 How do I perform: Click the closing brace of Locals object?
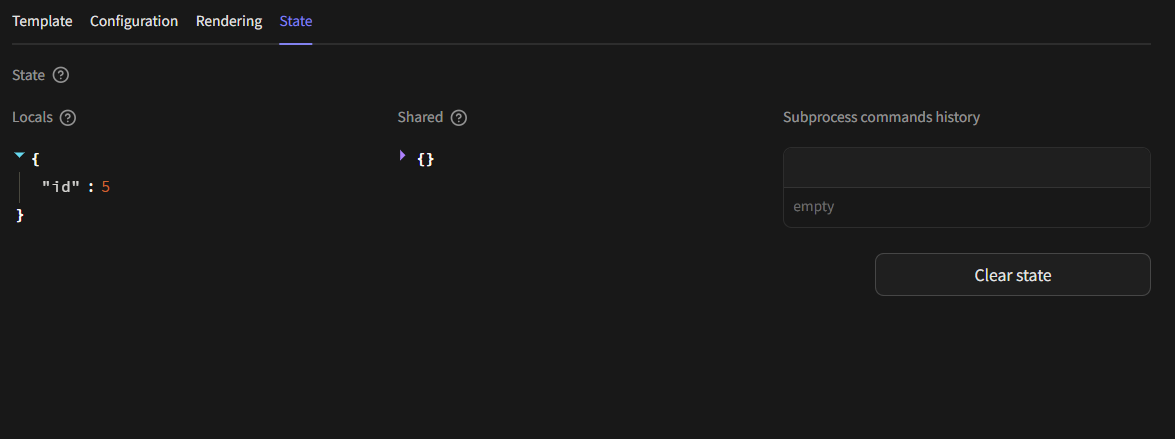20,215
